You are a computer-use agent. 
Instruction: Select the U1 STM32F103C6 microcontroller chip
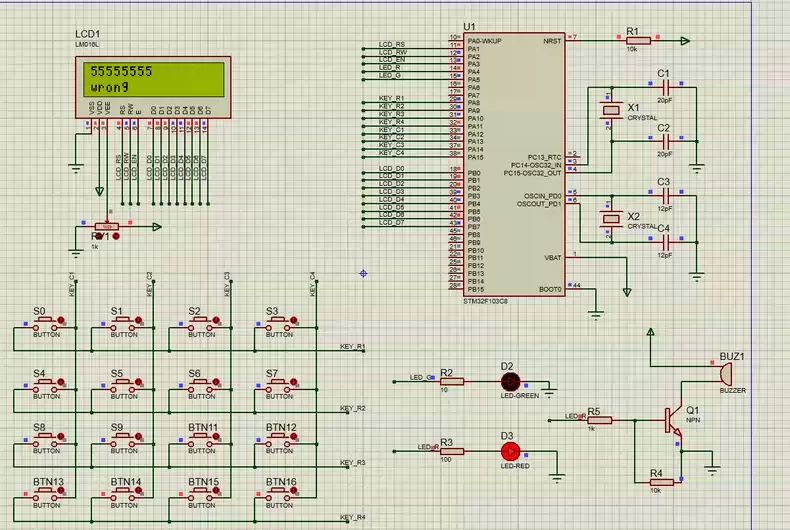514,165
